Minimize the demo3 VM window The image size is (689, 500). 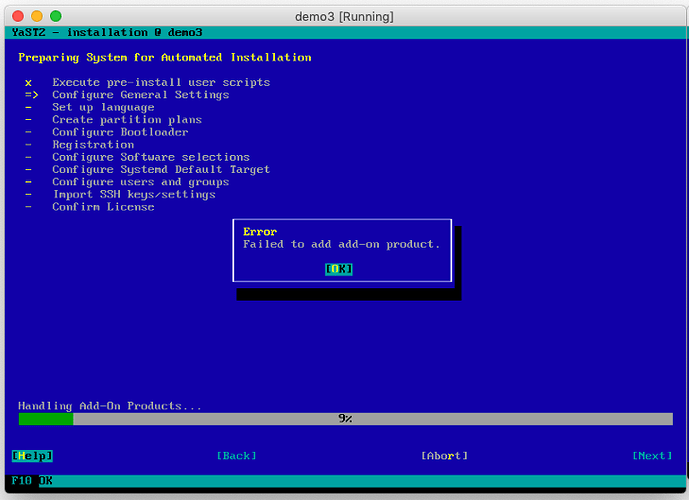click(37, 16)
